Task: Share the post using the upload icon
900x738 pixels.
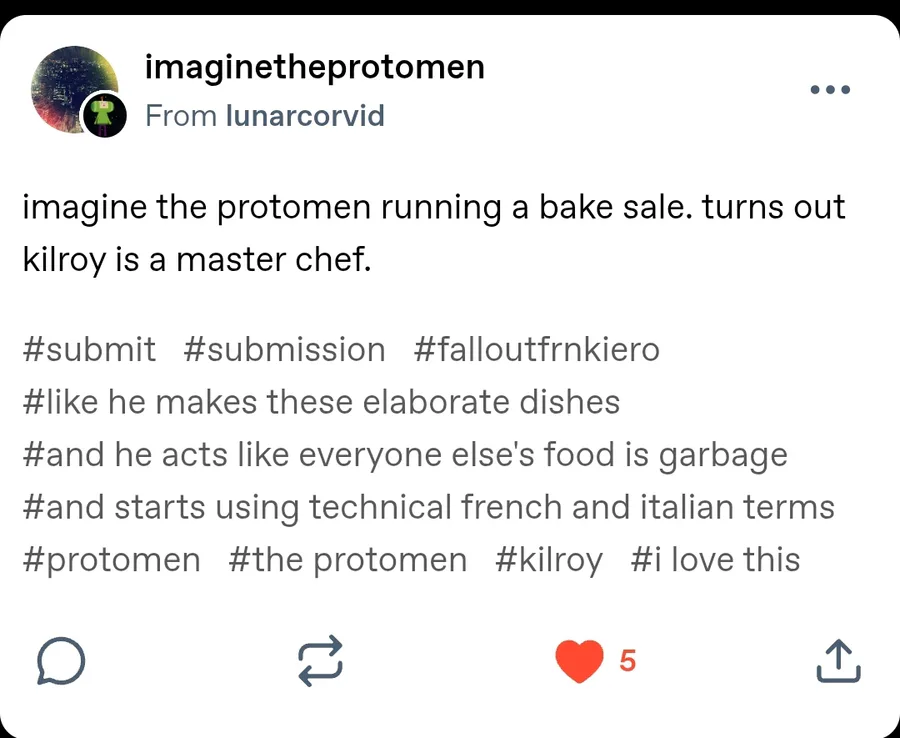Action: tap(839, 661)
